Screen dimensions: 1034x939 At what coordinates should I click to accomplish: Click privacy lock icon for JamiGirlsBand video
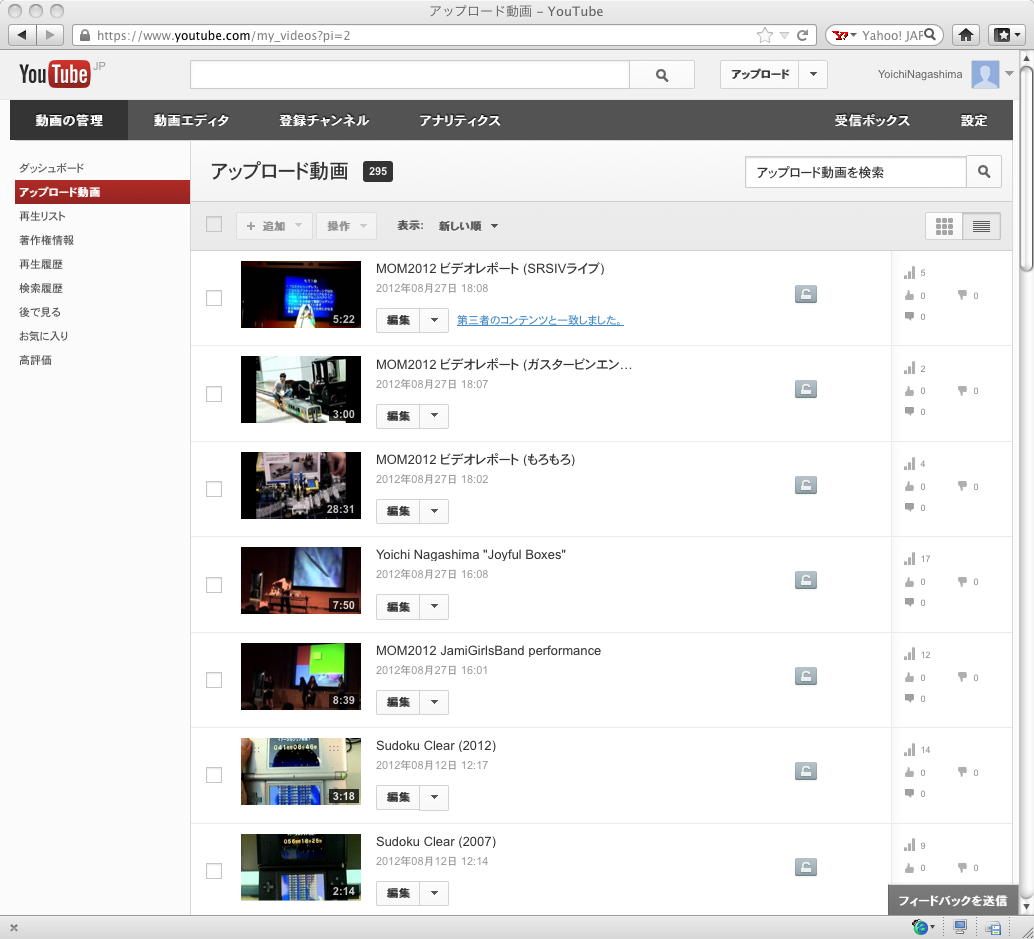[x=806, y=676]
